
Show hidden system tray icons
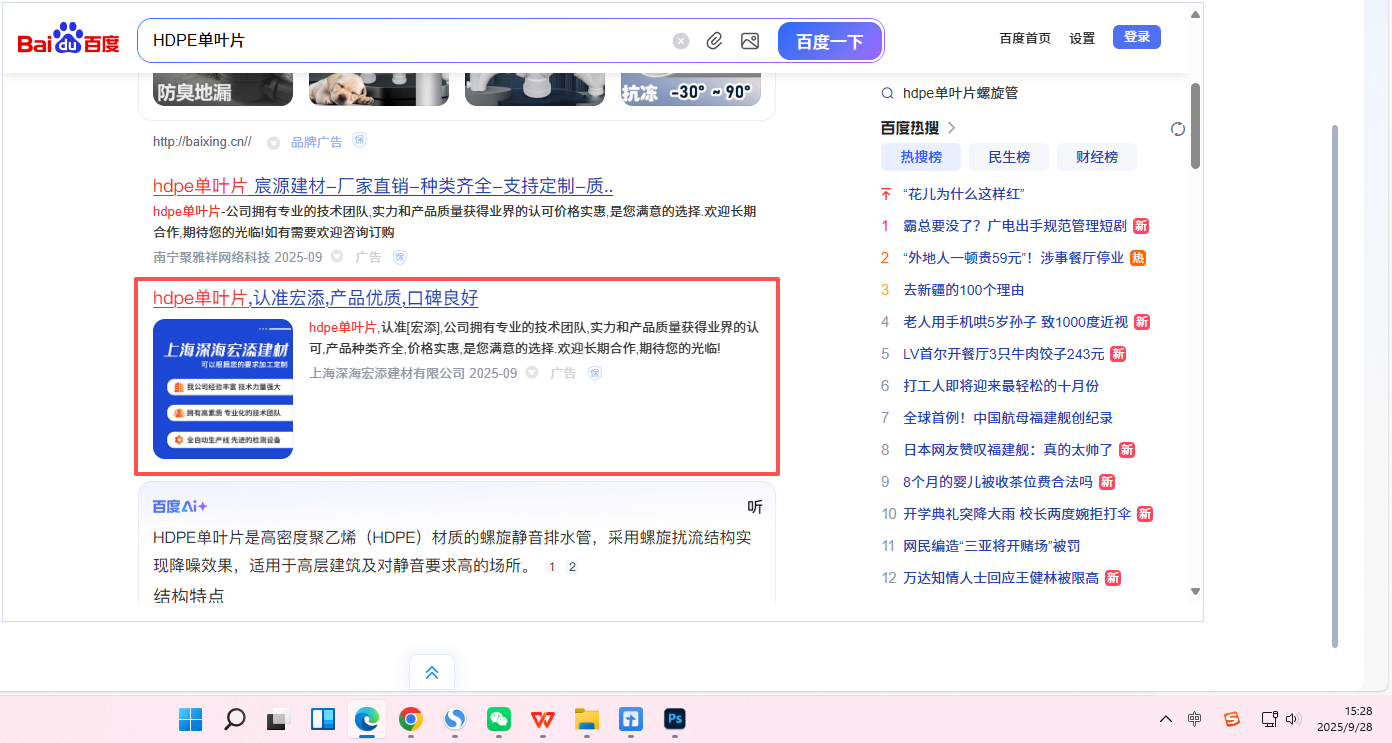(x=1166, y=719)
